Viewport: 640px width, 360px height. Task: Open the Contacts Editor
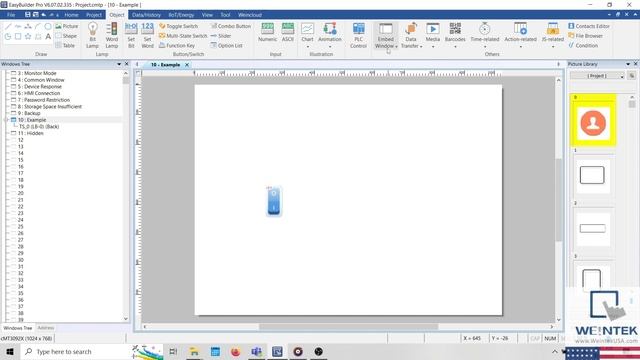(589, 26)
